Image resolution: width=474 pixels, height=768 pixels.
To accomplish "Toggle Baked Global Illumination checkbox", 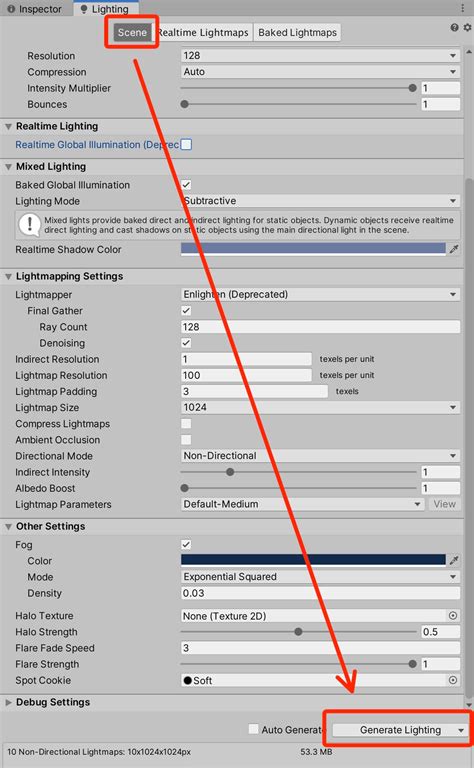I will pyautogui.click(x=186, y=185).
